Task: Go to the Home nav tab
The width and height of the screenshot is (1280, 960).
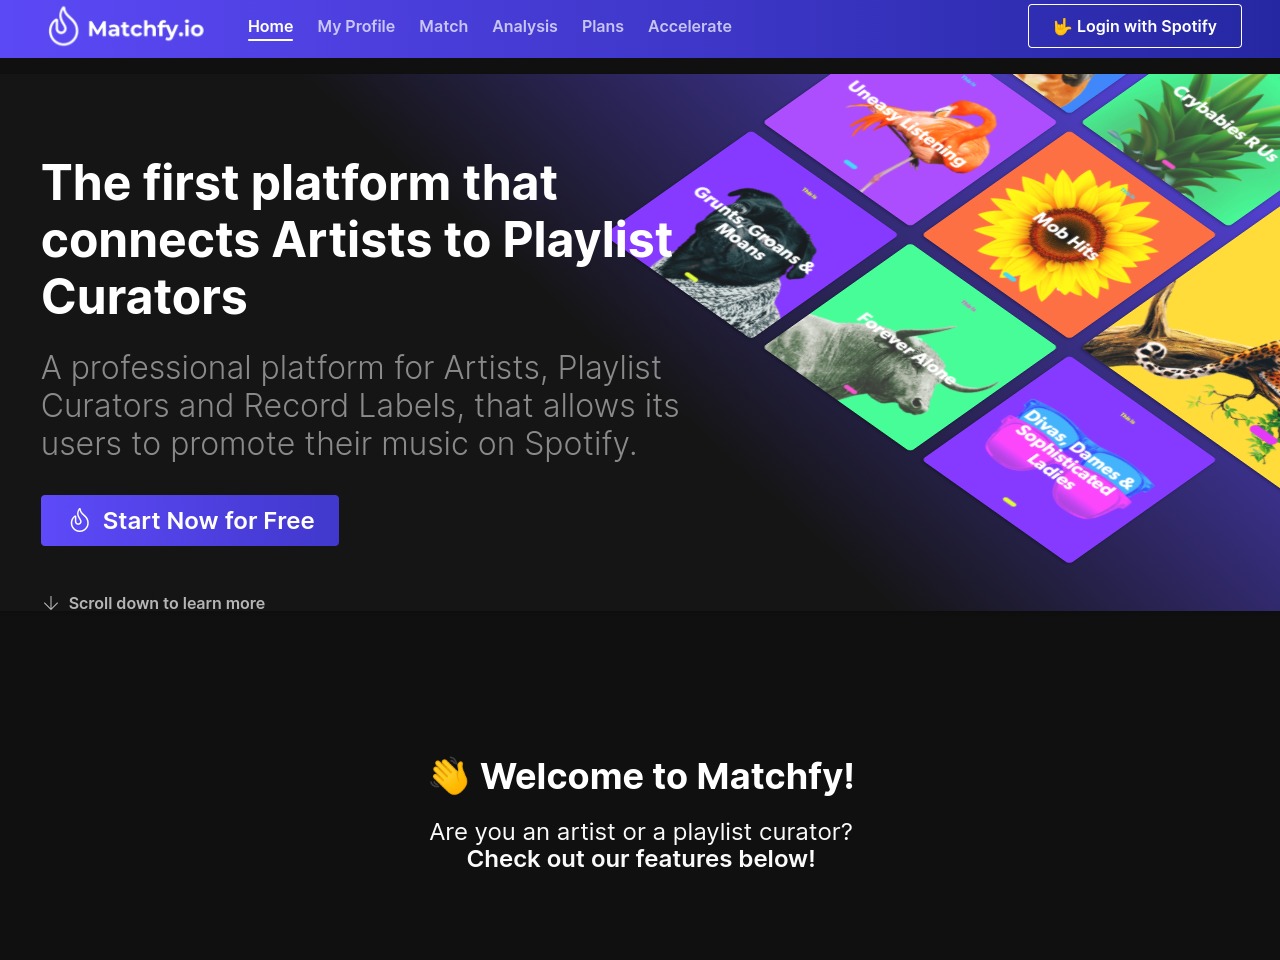Action: click(270, 27)
